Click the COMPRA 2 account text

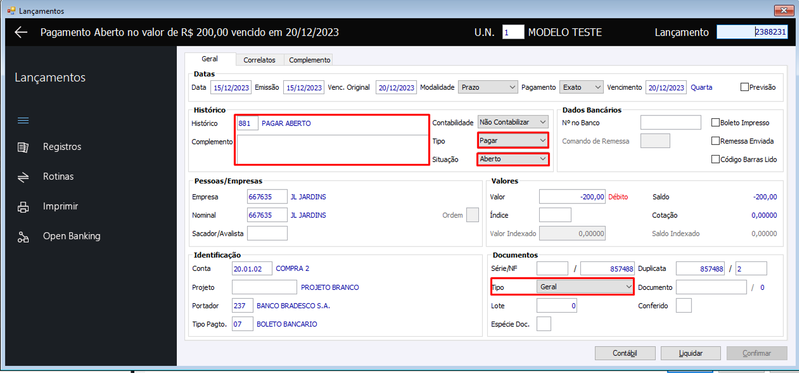292,268
